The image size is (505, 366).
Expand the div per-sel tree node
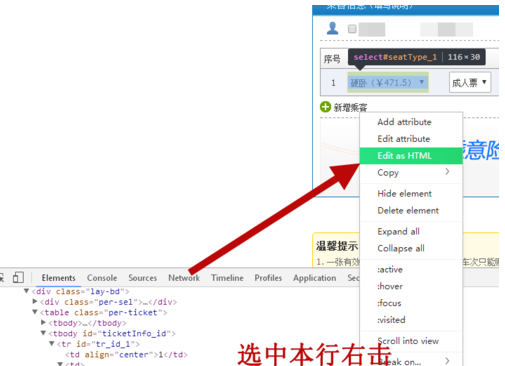click(x=35, y=301)
